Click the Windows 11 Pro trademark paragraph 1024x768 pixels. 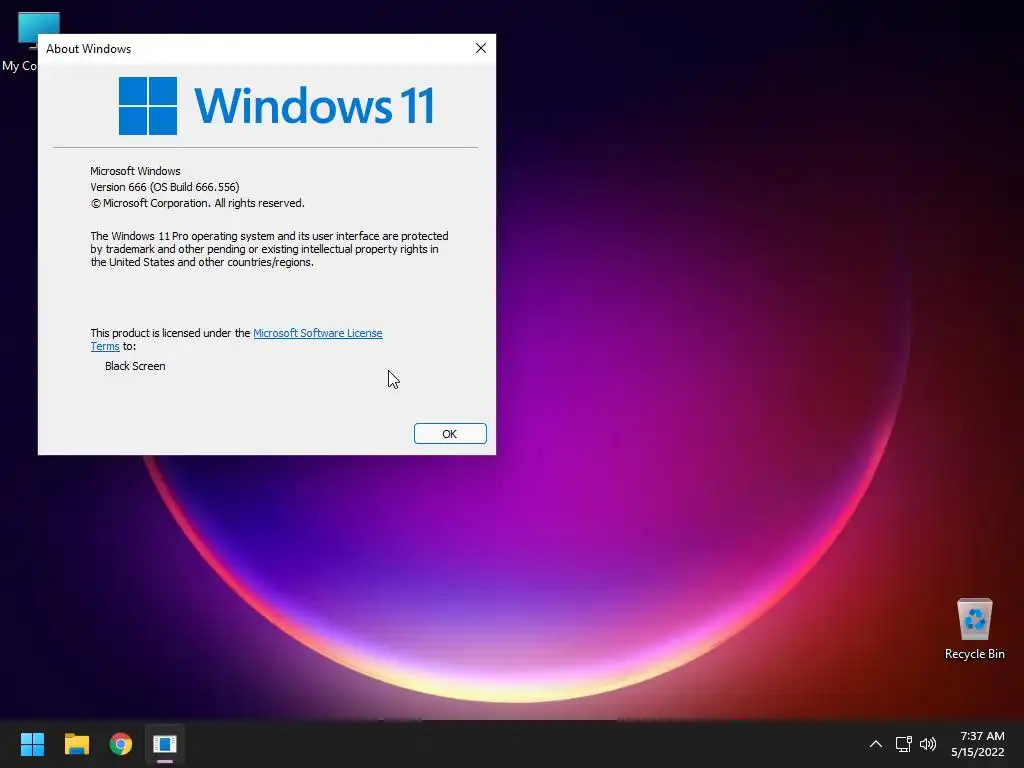pyautogui.click(x=269, y=249)
